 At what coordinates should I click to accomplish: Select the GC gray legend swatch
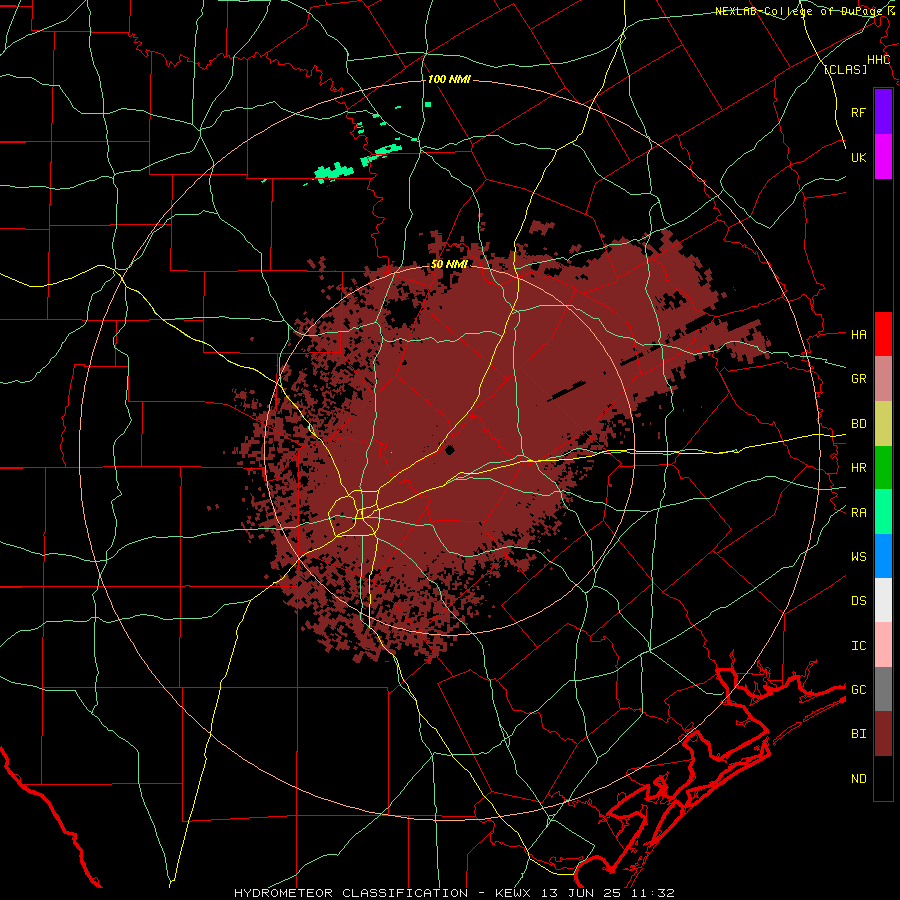[x=883, y=689]
